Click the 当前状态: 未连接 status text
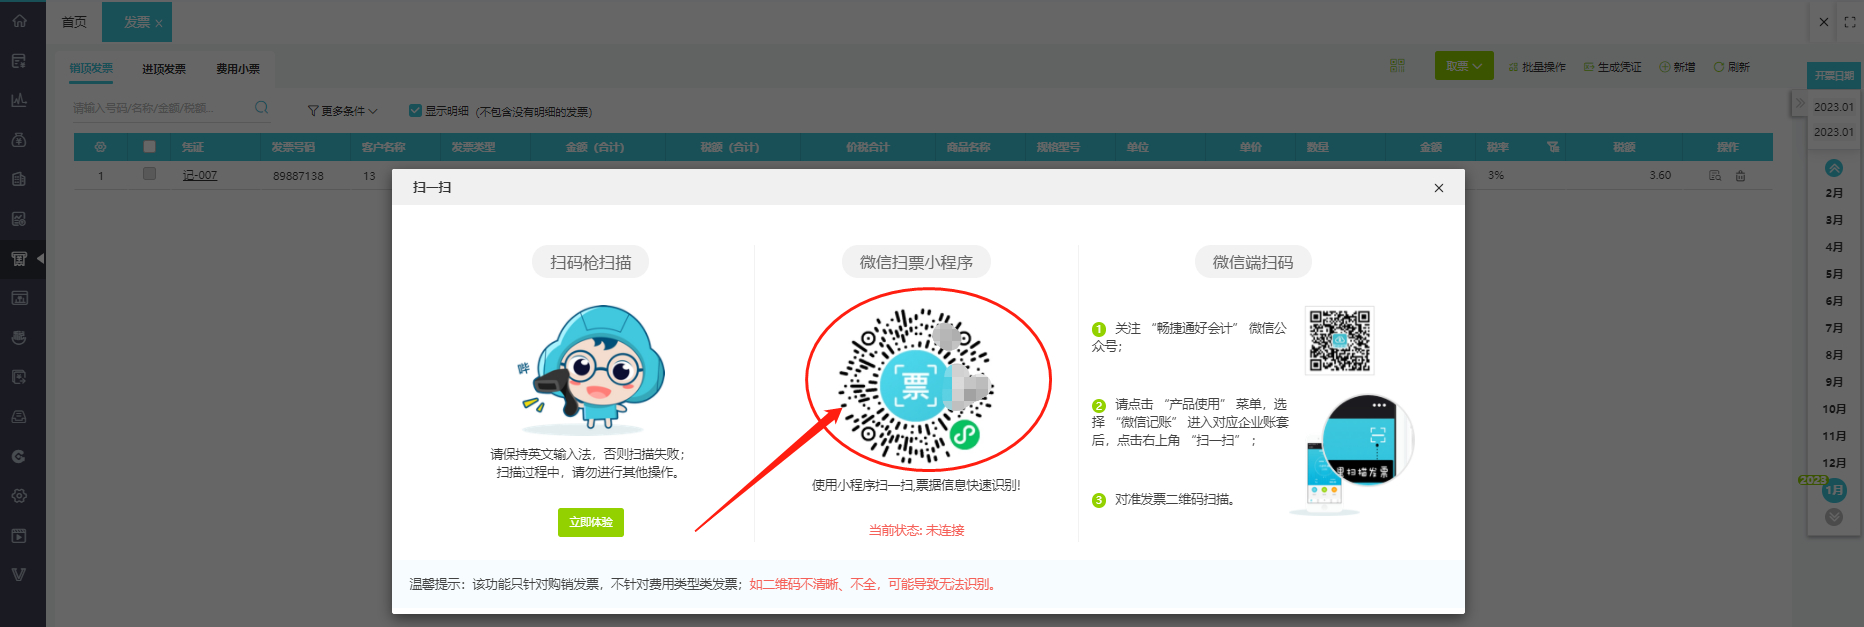Image resolution: width=1864 pixels, height=627 pixels. coord(916,530)
